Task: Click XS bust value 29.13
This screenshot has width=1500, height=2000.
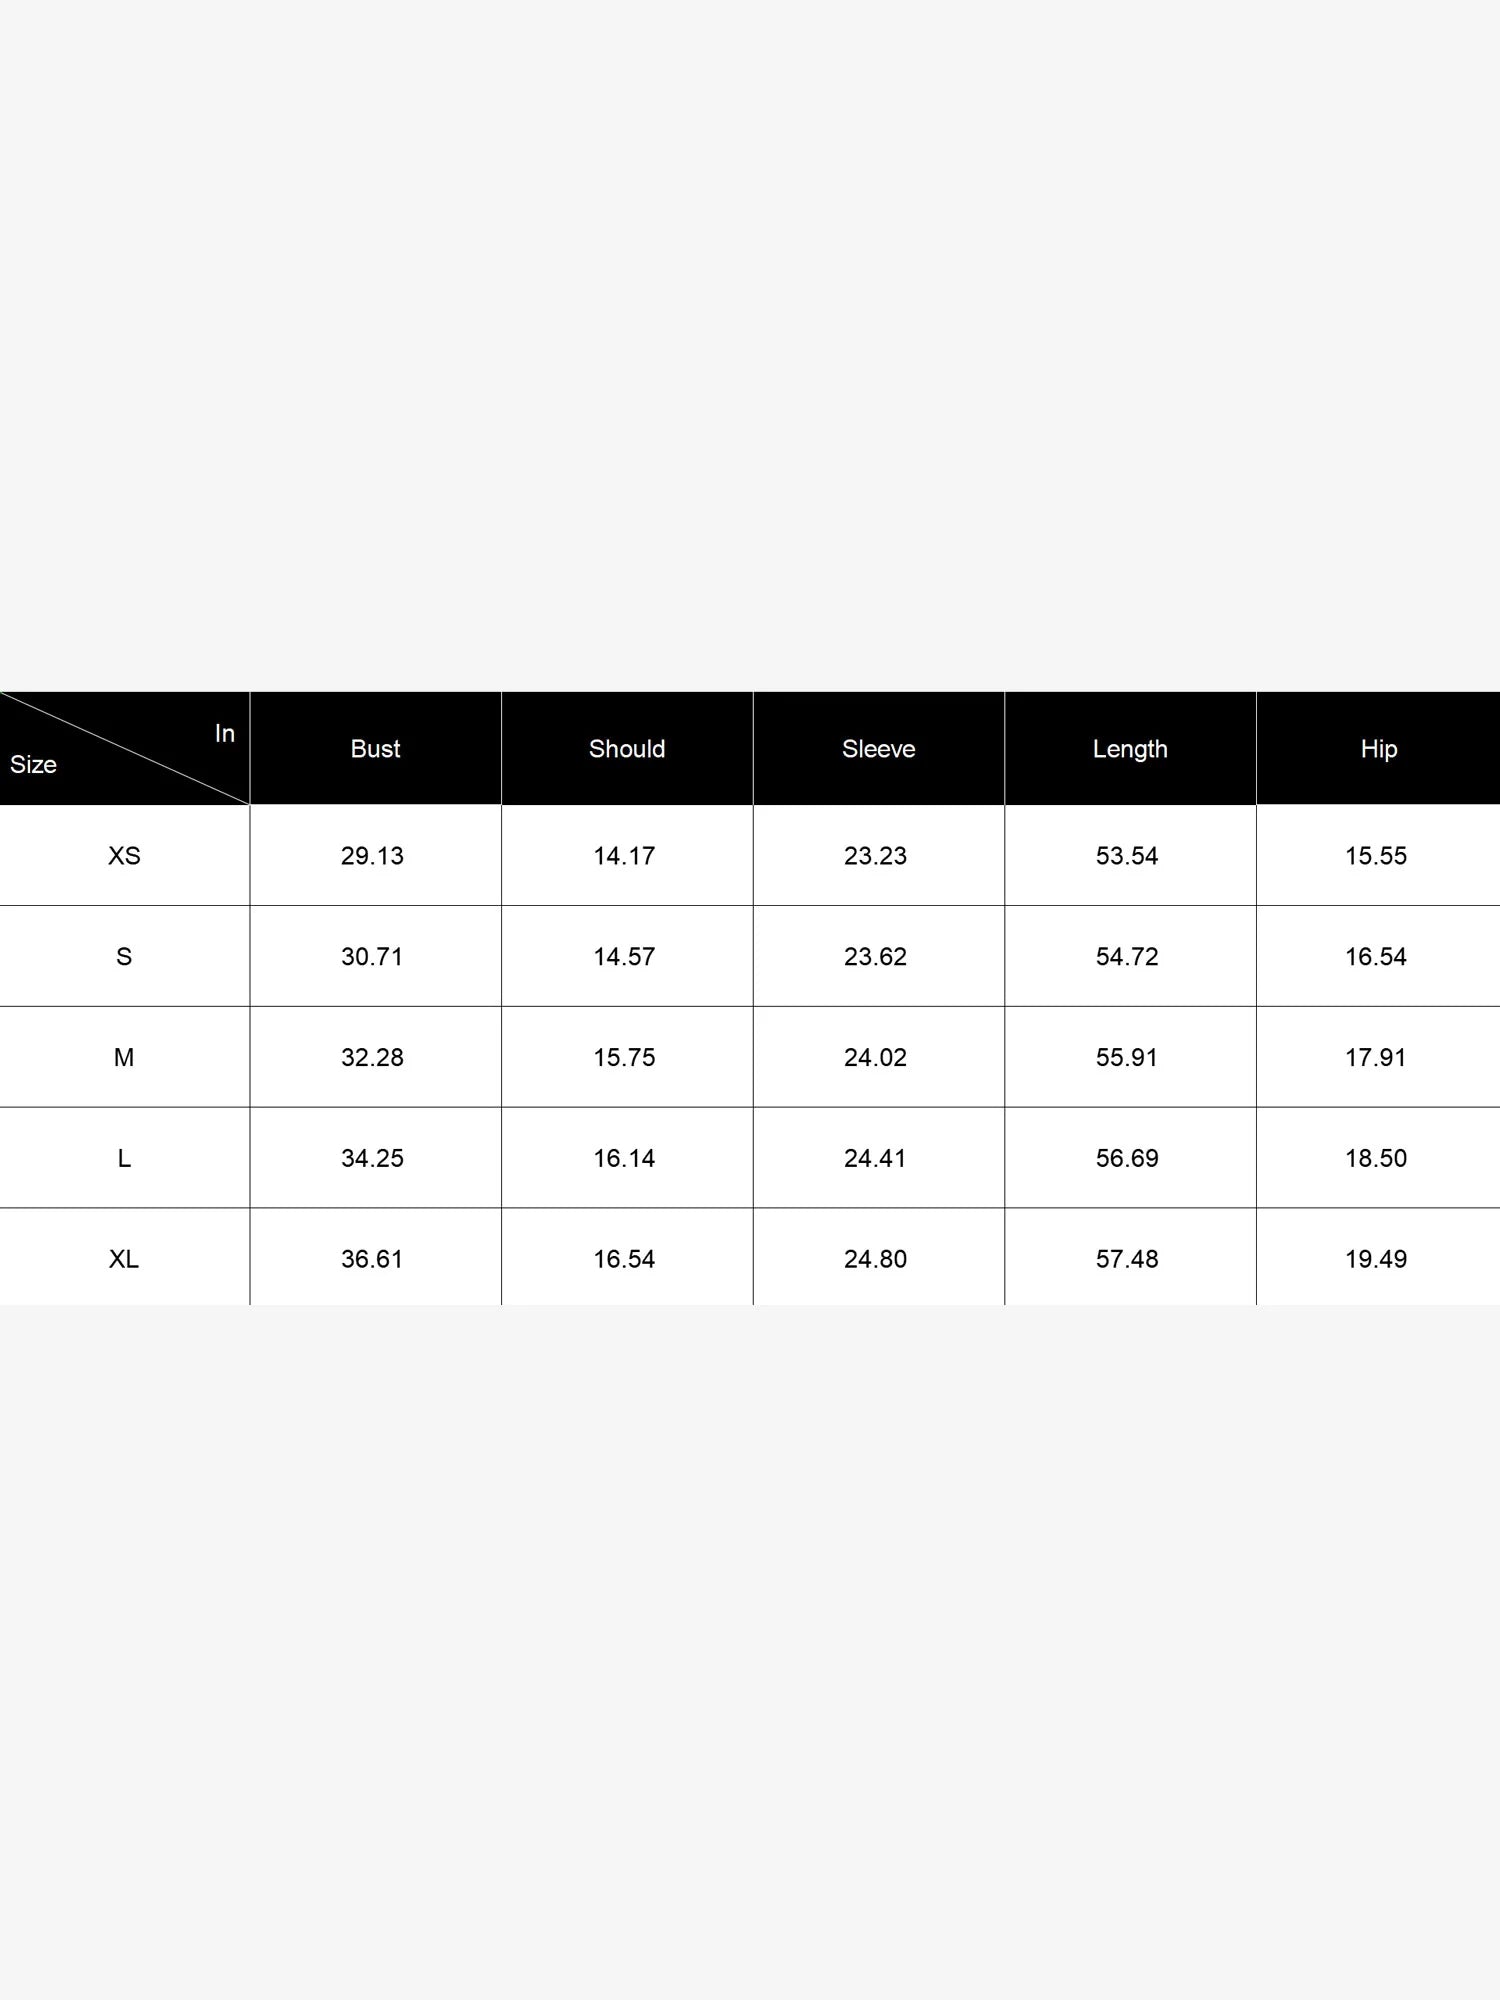Action: [x=372, y=856]
